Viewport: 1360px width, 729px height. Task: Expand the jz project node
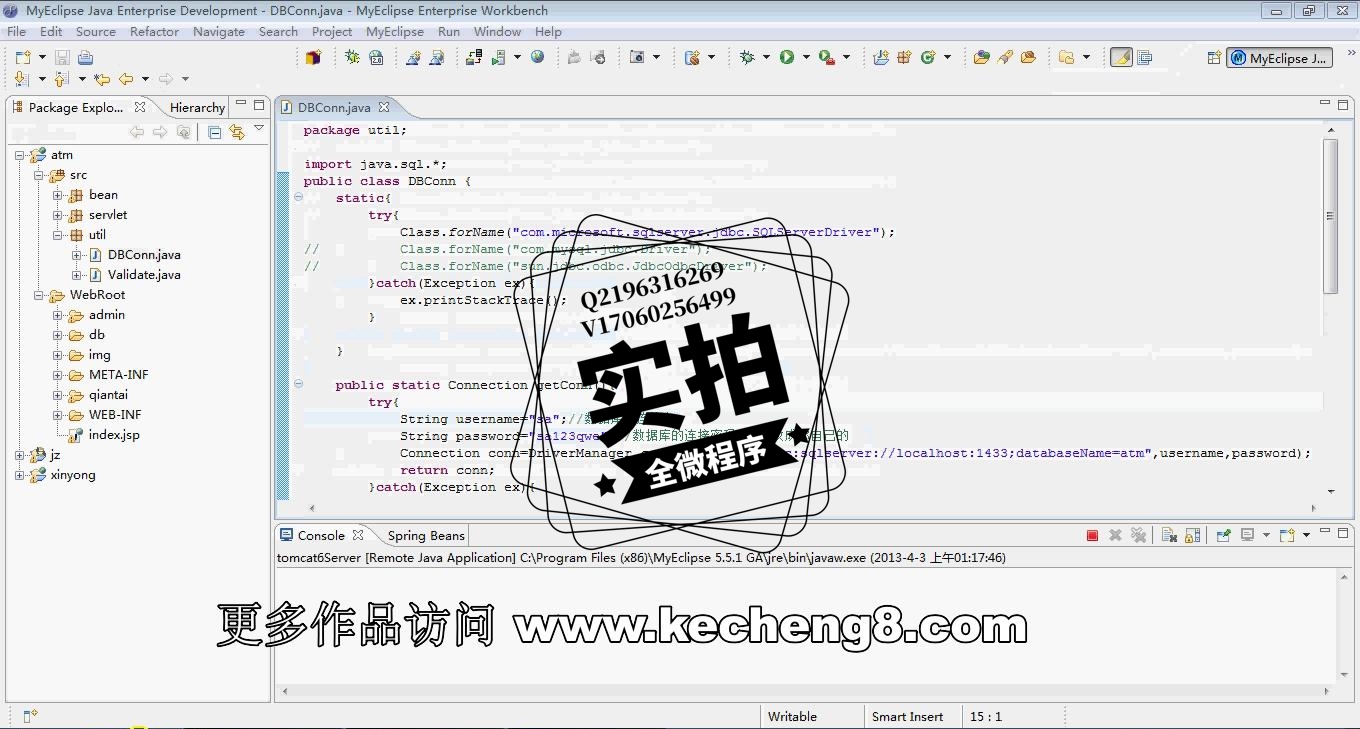(x=20, y=455)
